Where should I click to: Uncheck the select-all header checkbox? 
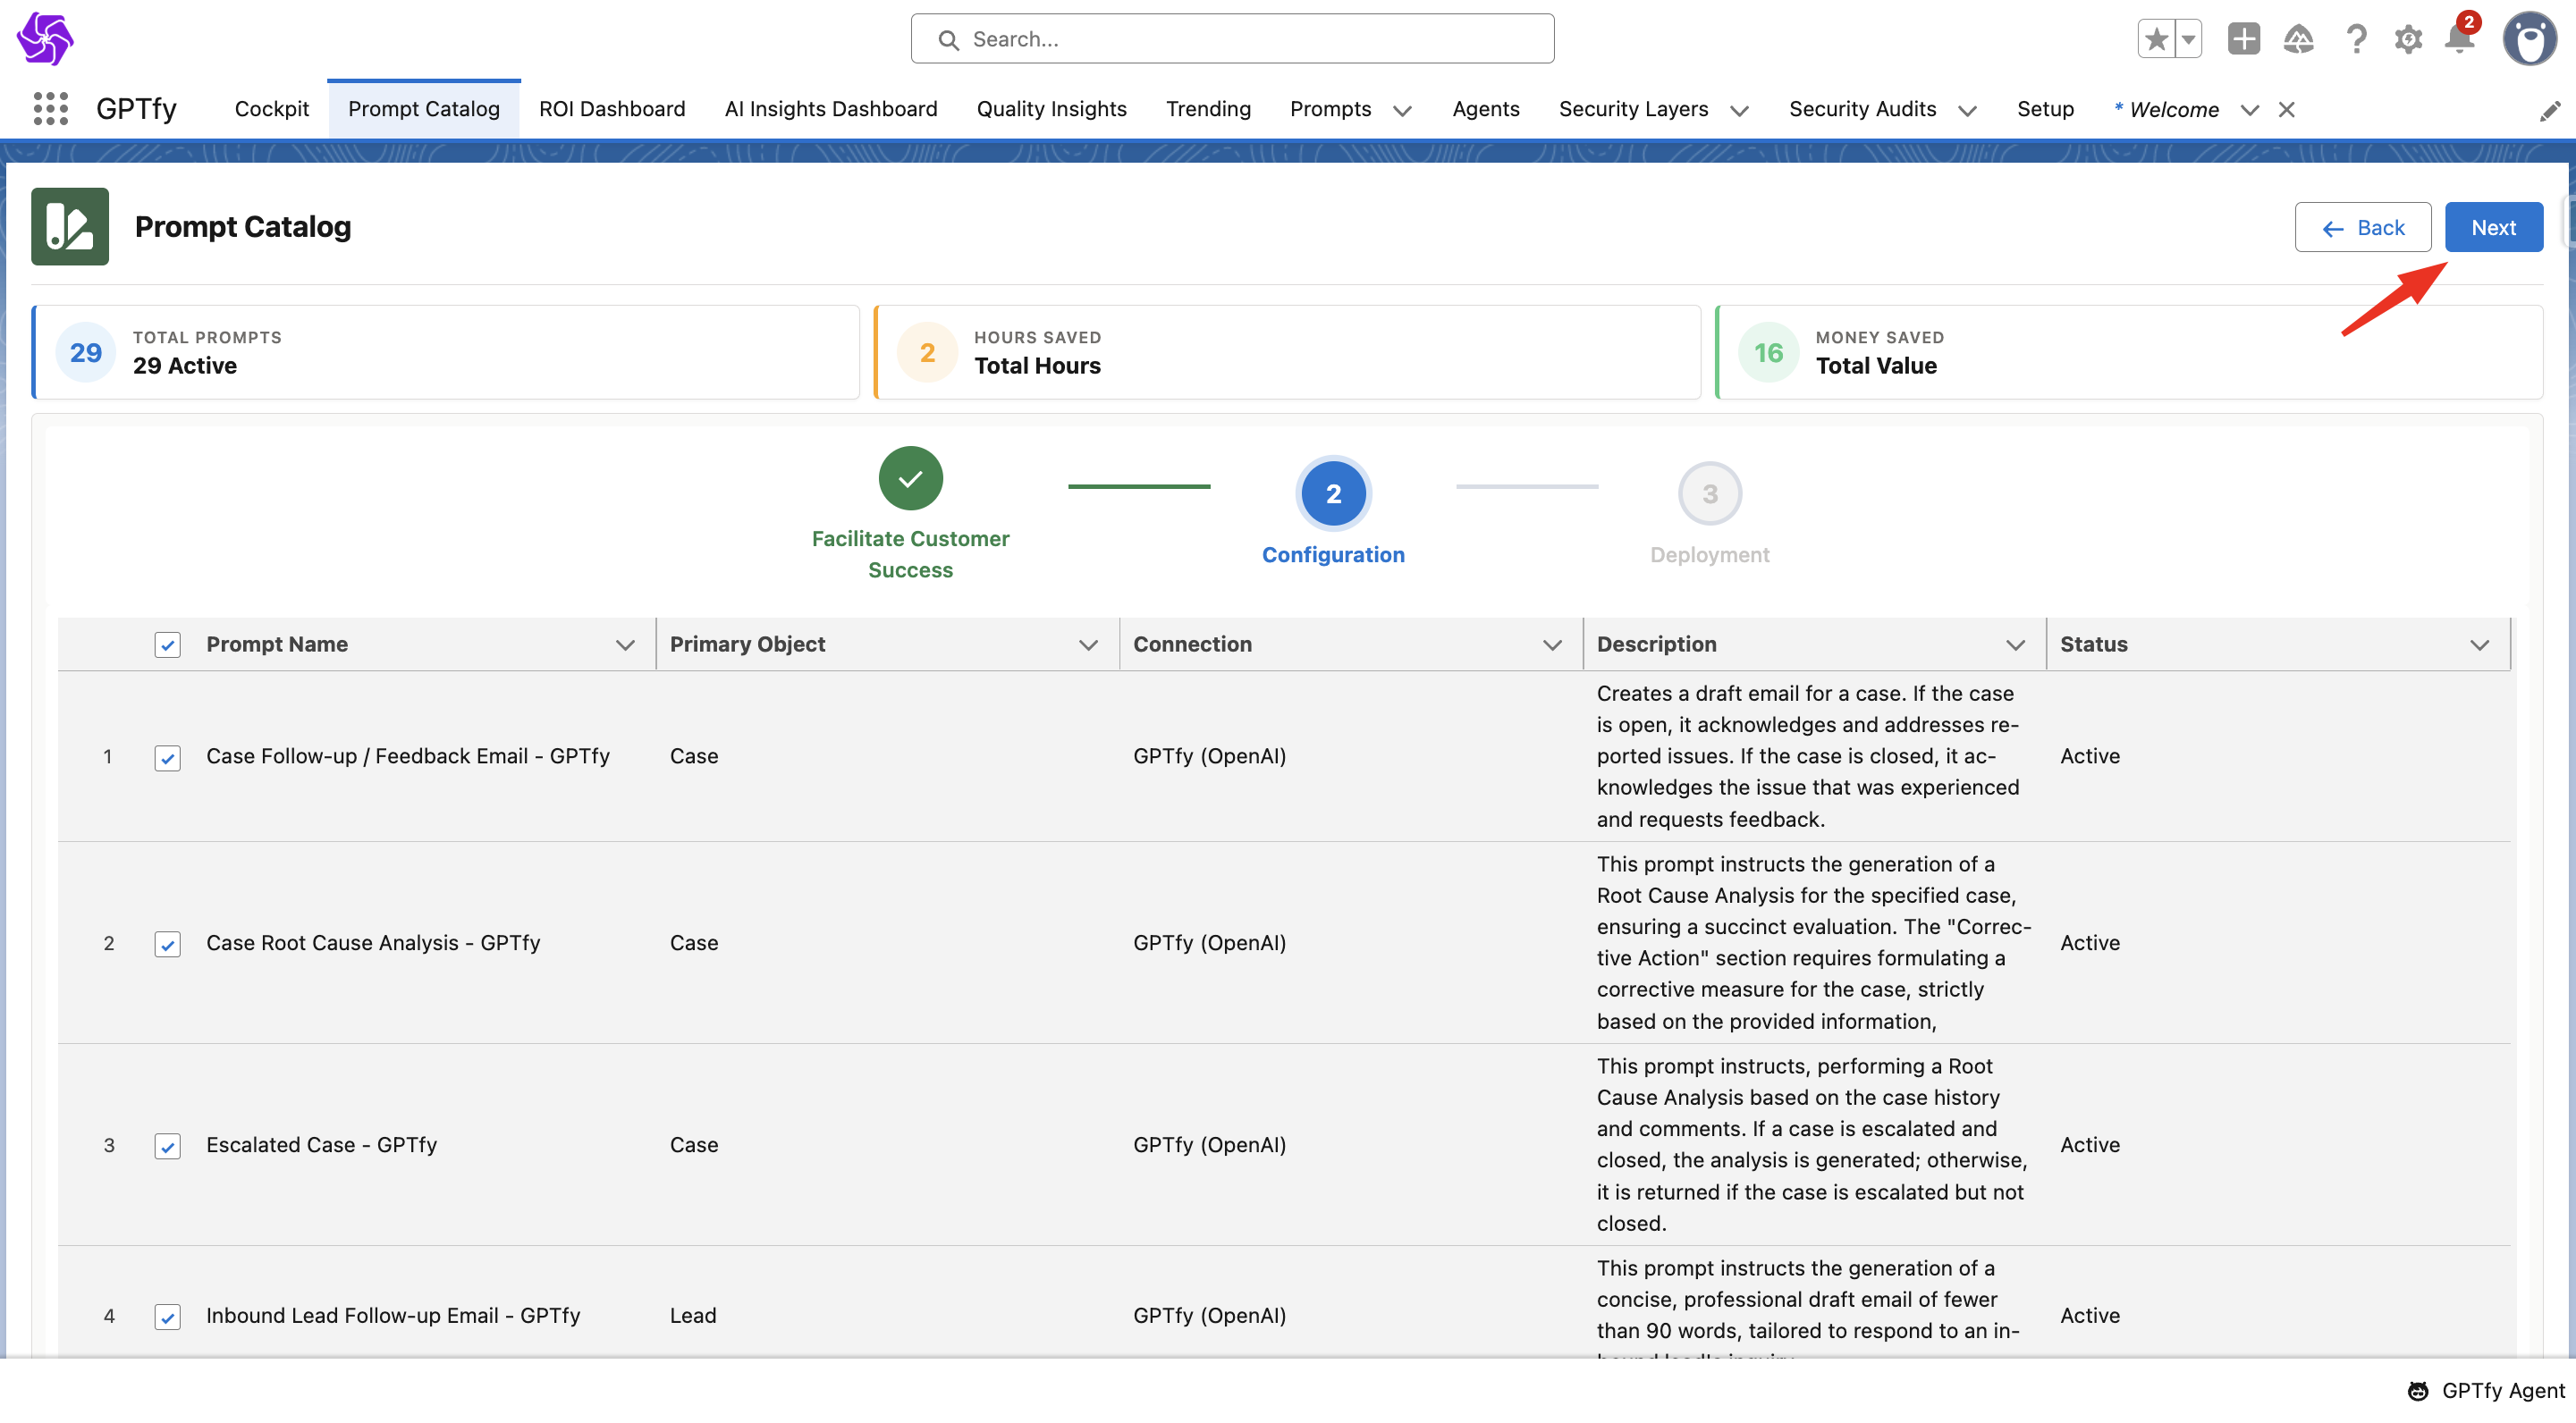pyautogui.click(x=167, y=645)
